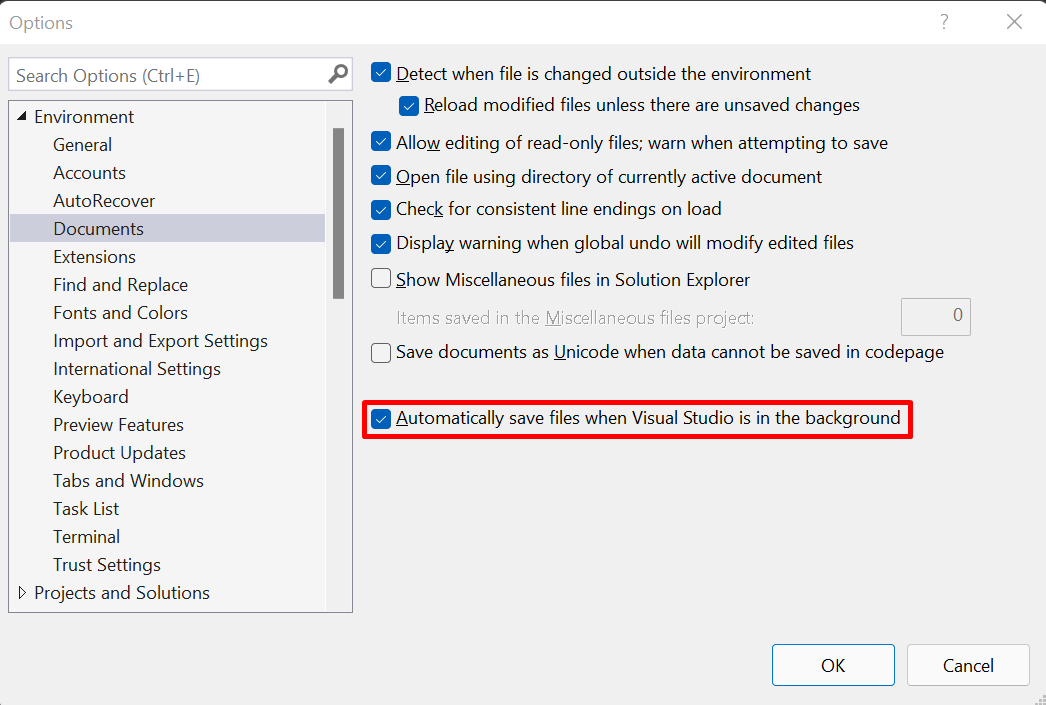
Task: Click the Help question mark icon
Action: point(944,21)
